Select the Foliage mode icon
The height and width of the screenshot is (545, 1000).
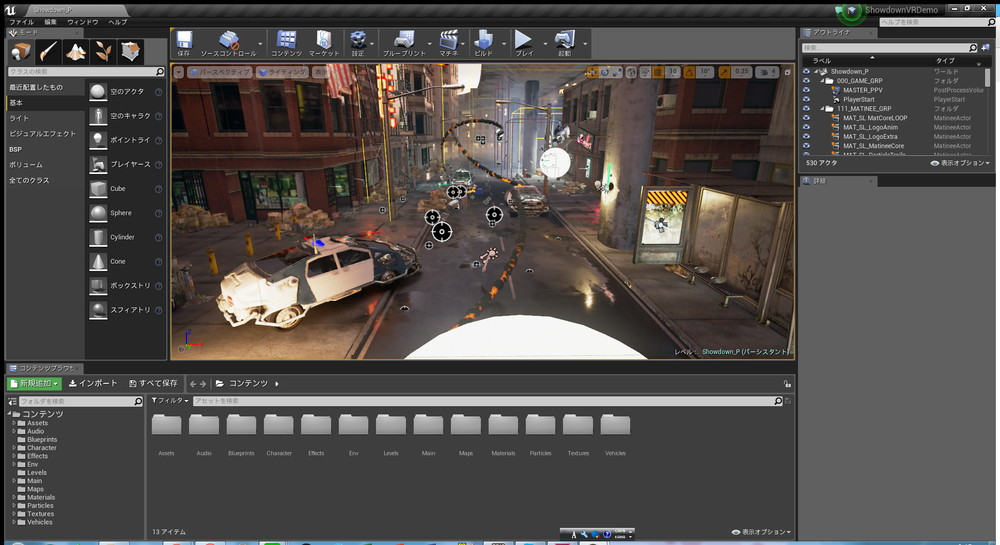point(103,51)
